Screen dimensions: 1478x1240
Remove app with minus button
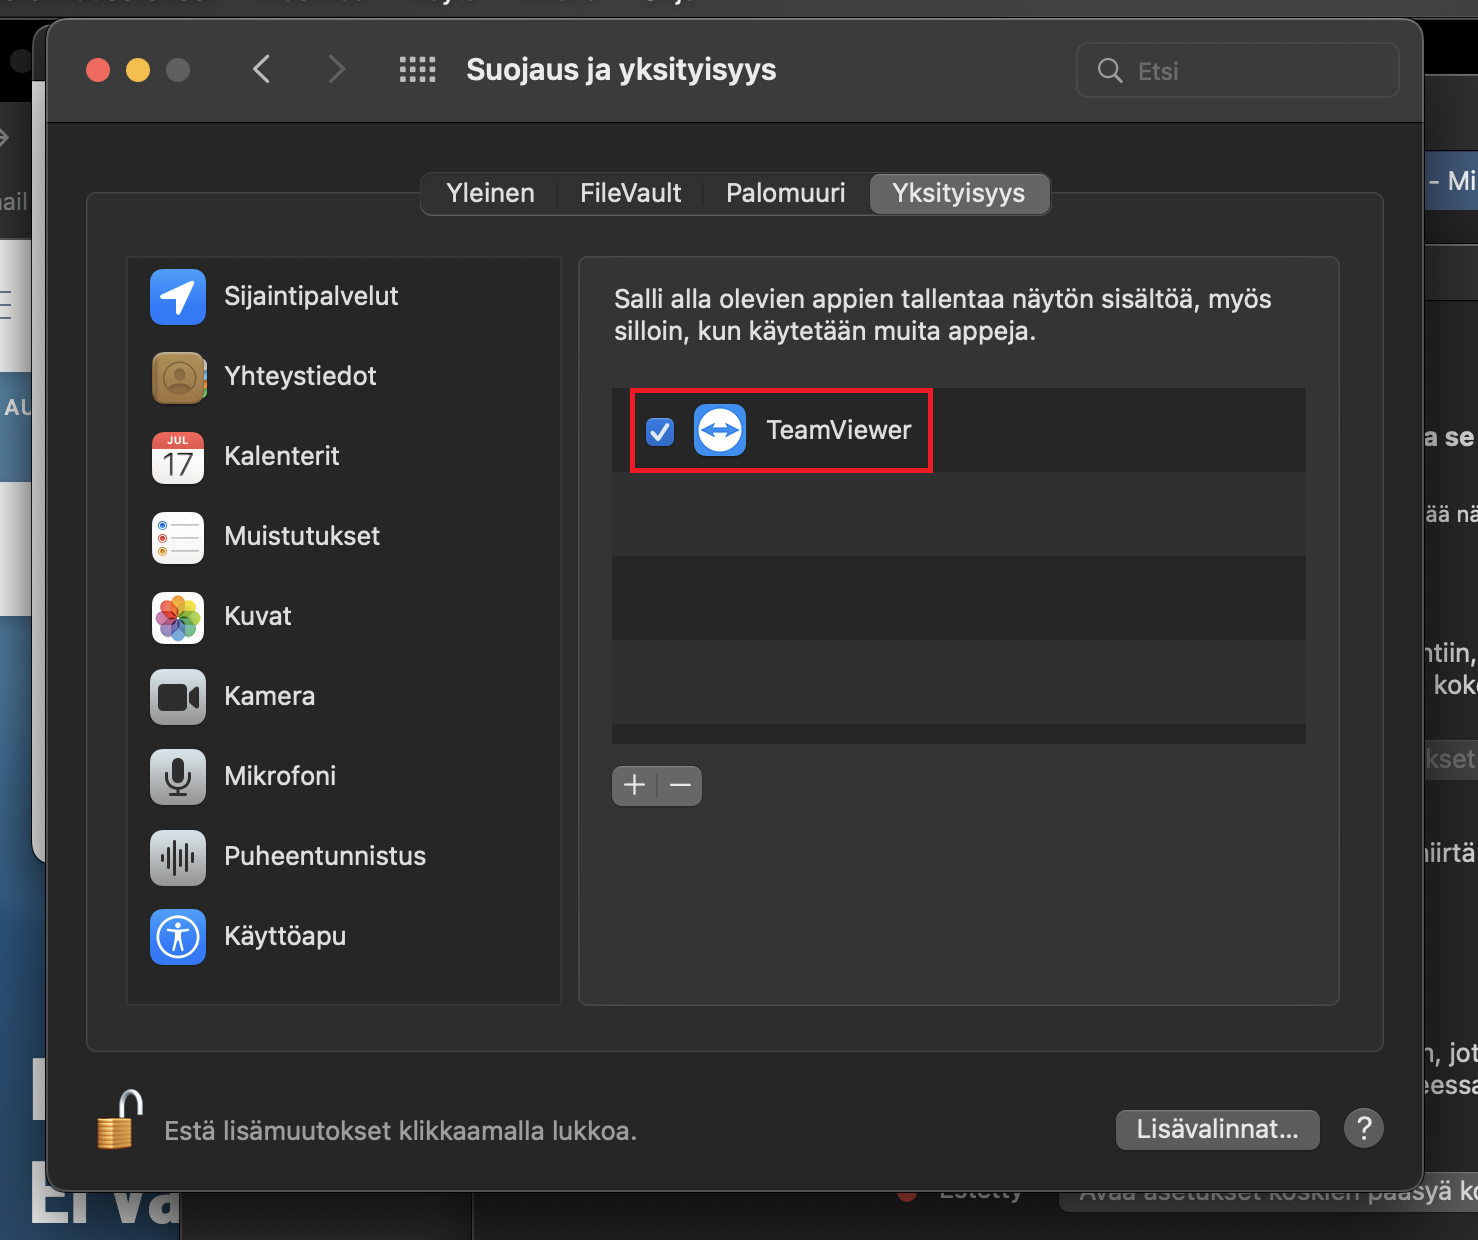click(x=680, y=785)
